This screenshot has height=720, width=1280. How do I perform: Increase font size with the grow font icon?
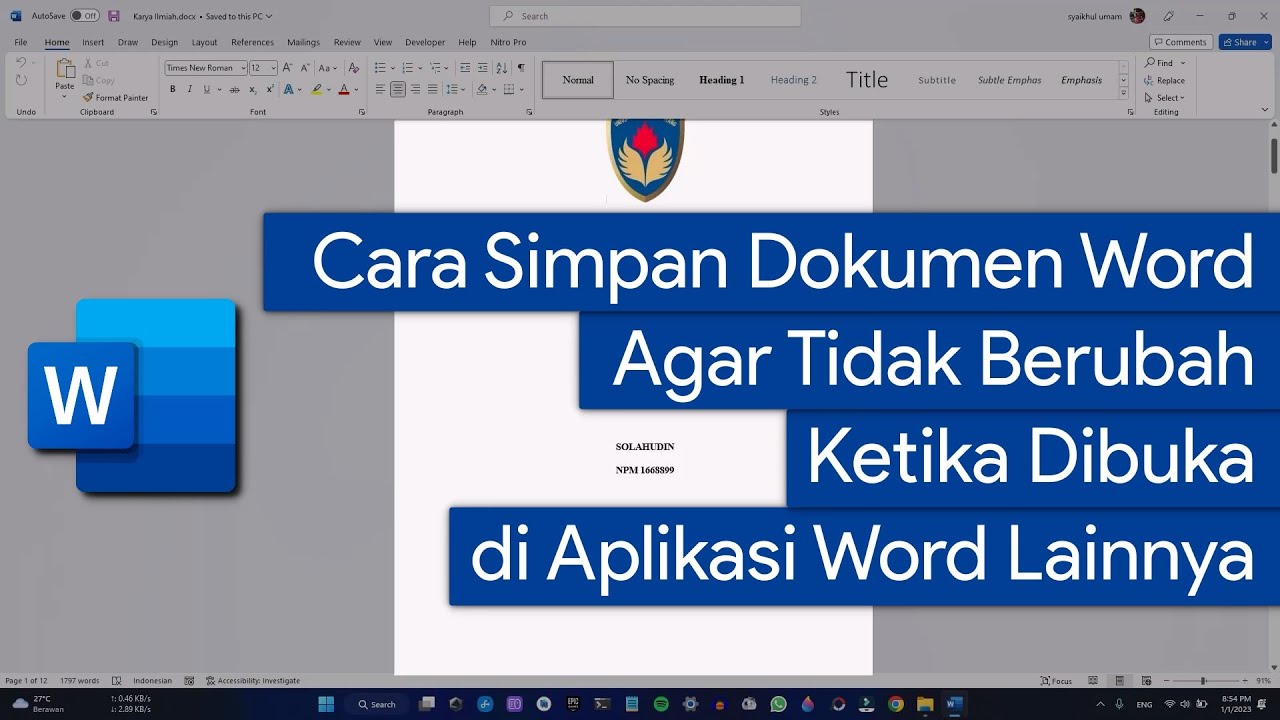pyautogui.click(x=287, y=68)
